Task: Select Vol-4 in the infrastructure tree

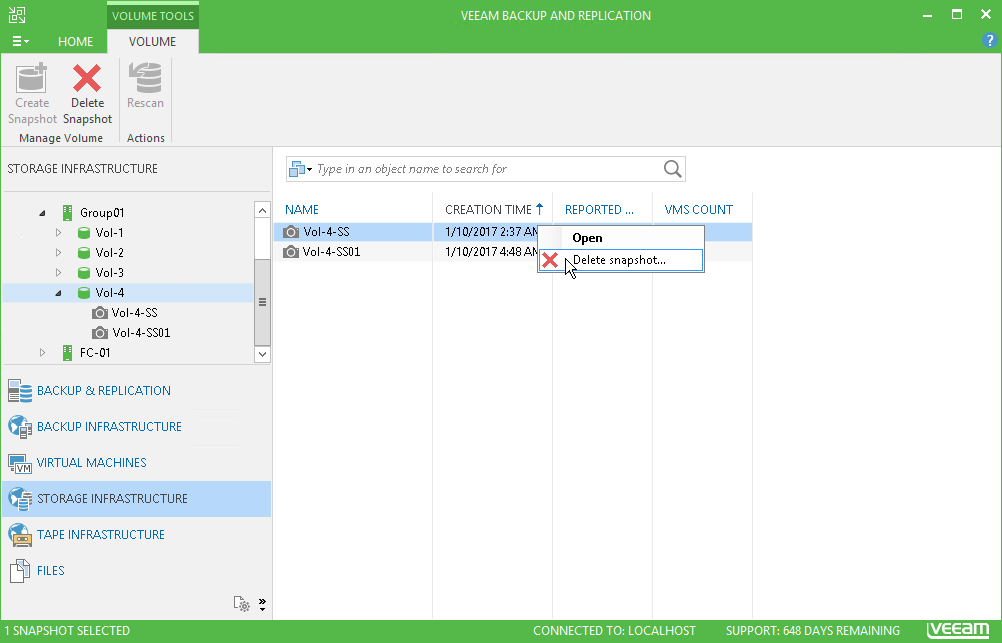Action: (x=109, y=293)
